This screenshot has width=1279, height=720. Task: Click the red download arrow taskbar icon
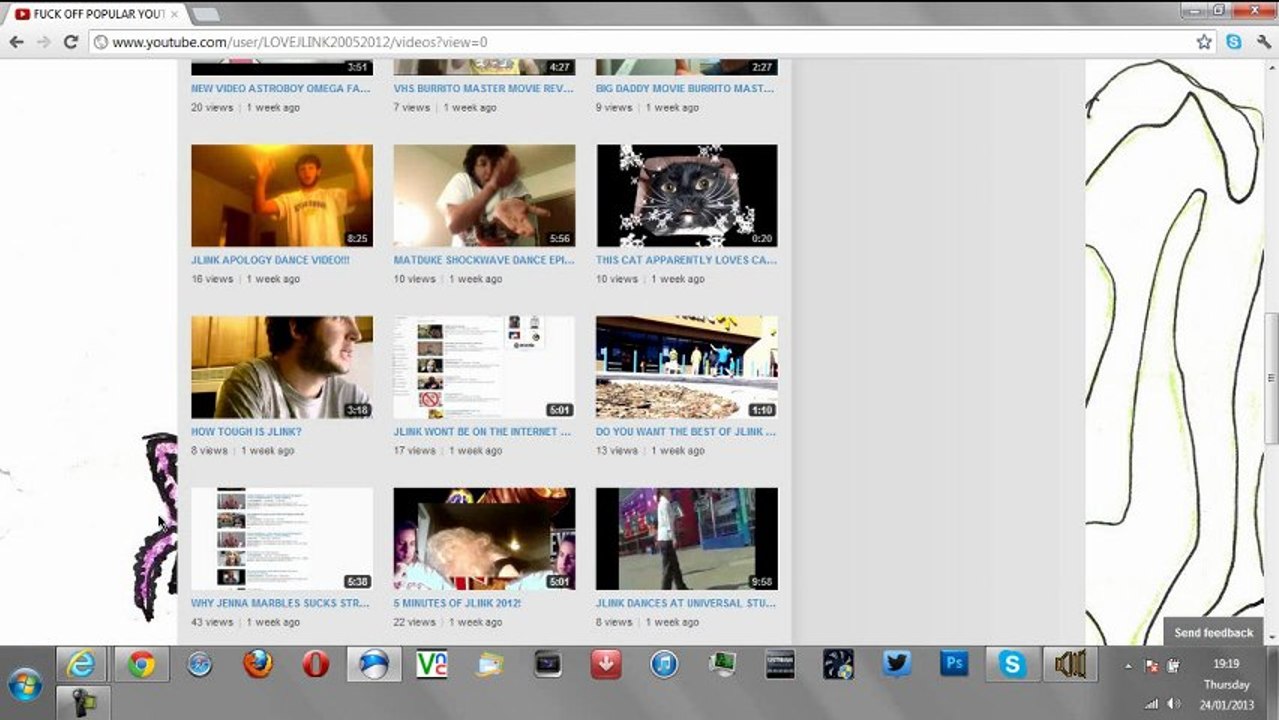pos(606,664)
